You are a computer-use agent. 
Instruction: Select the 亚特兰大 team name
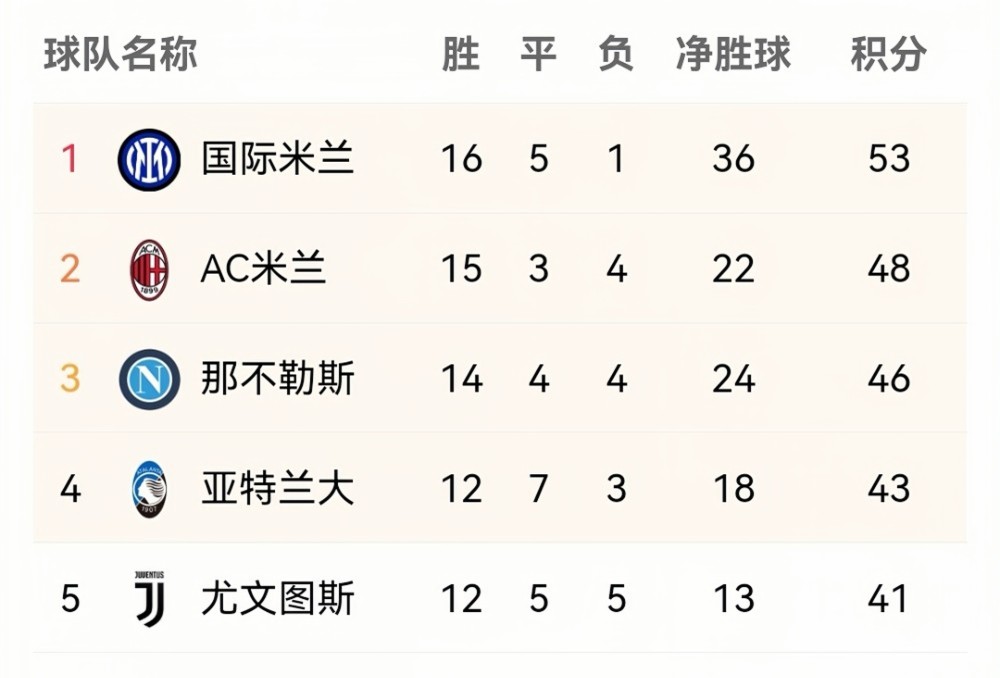(277, 489)
